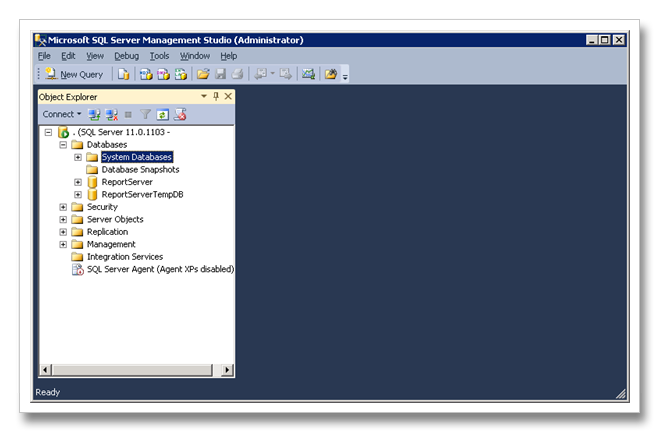Open the Connect dropdown in Object Explorer
Image resolution: width=660 pixels, height=433 pixels.
(62, 114)
